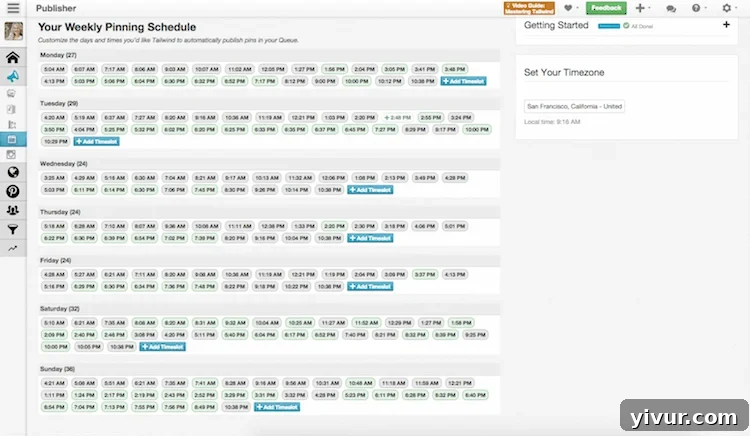Select Monday 11:02 AM timeslot

240,69
